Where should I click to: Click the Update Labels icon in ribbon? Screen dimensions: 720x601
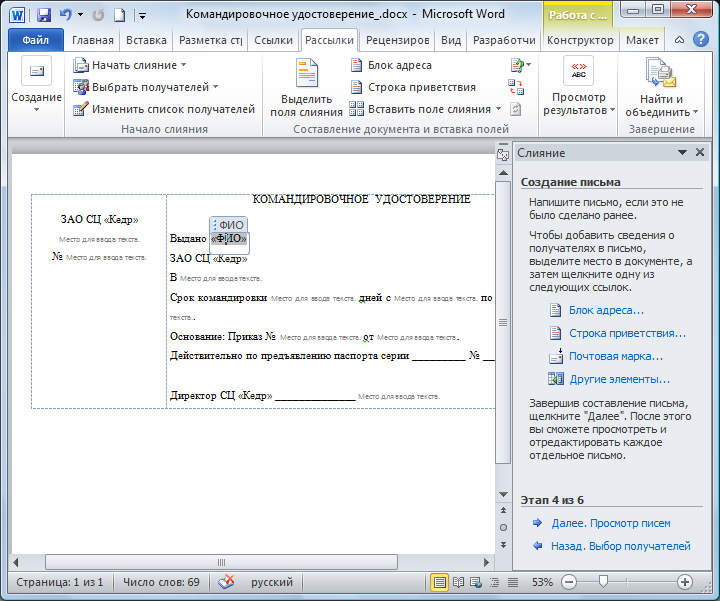[x=516, y=109]
